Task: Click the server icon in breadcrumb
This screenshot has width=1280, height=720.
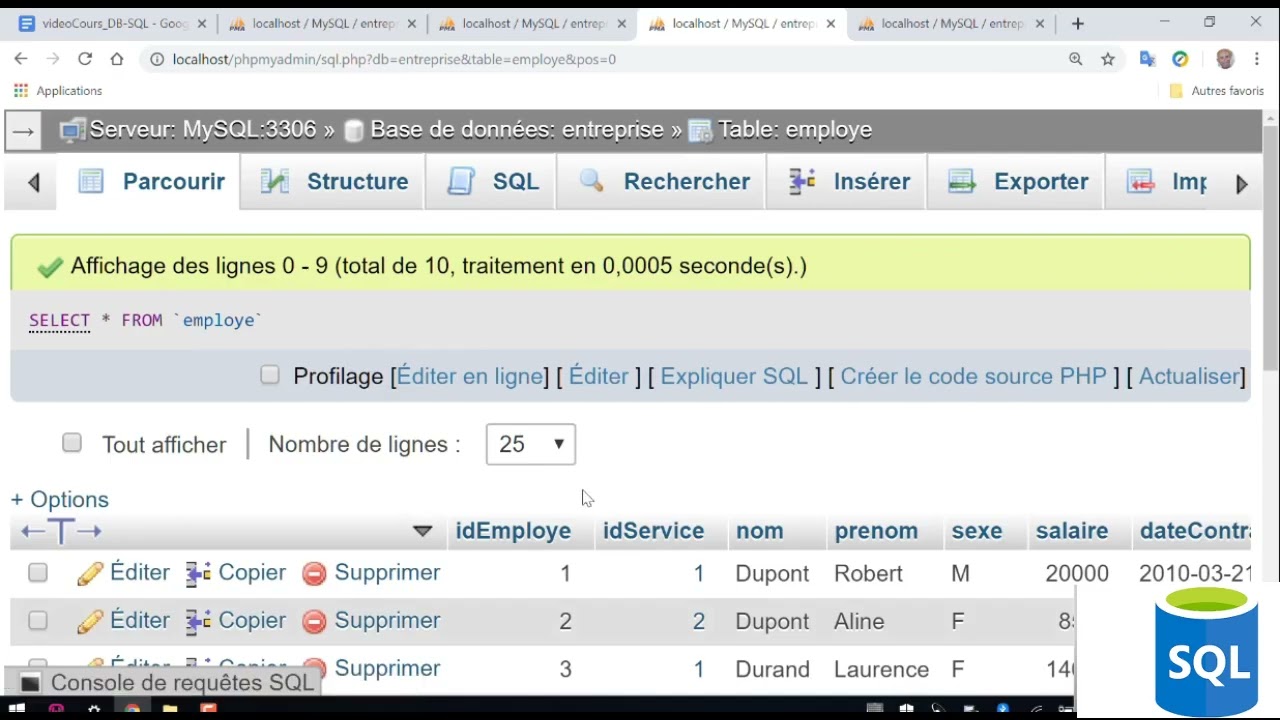Action: pos(72,130)
